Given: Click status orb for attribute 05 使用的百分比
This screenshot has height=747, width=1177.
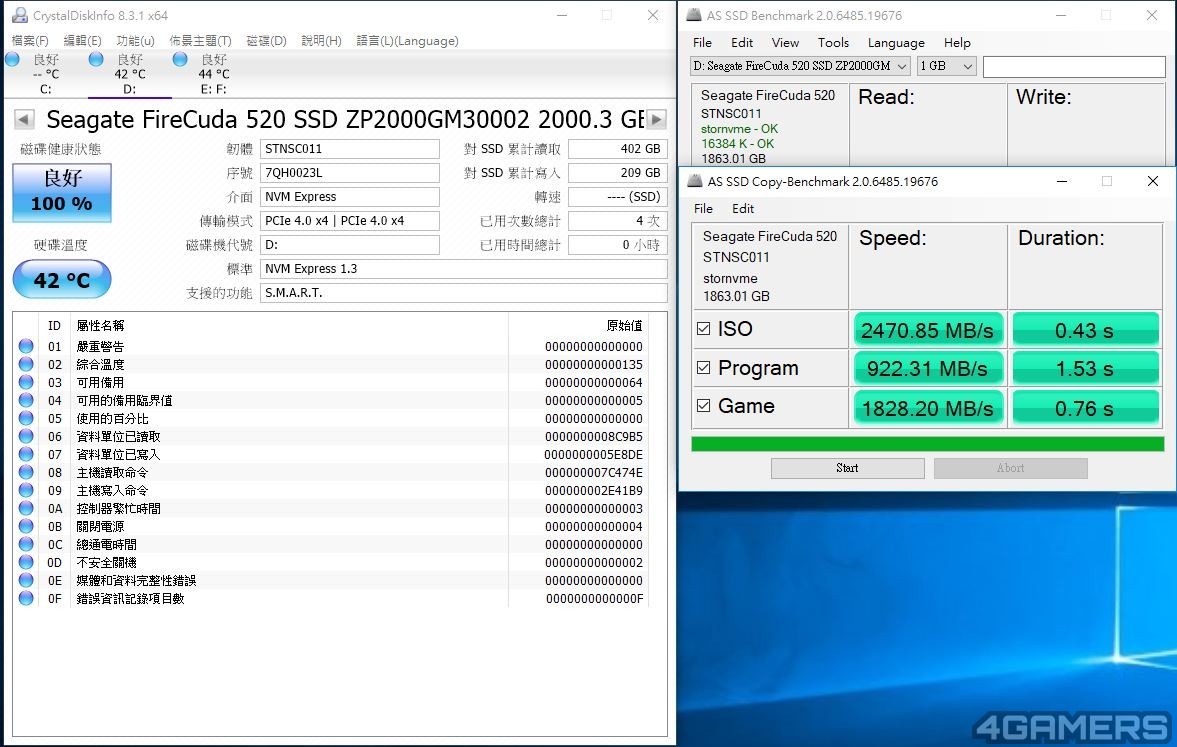Looking at the screenshot, I should tap(26, 418).
